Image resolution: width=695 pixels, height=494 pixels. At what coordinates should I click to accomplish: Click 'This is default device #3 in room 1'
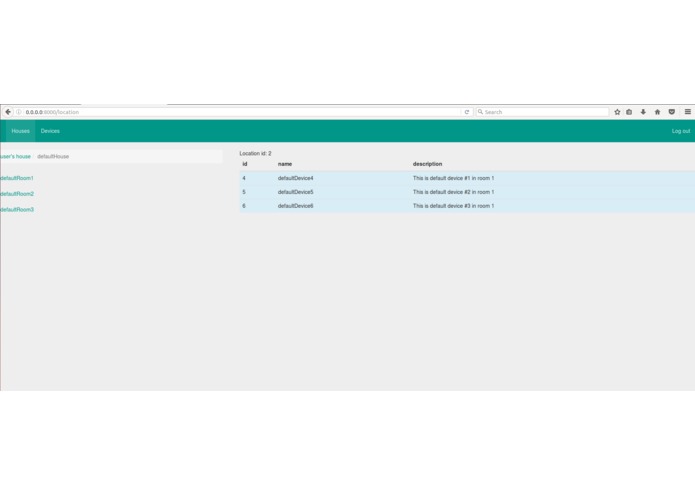click(453, 206)
